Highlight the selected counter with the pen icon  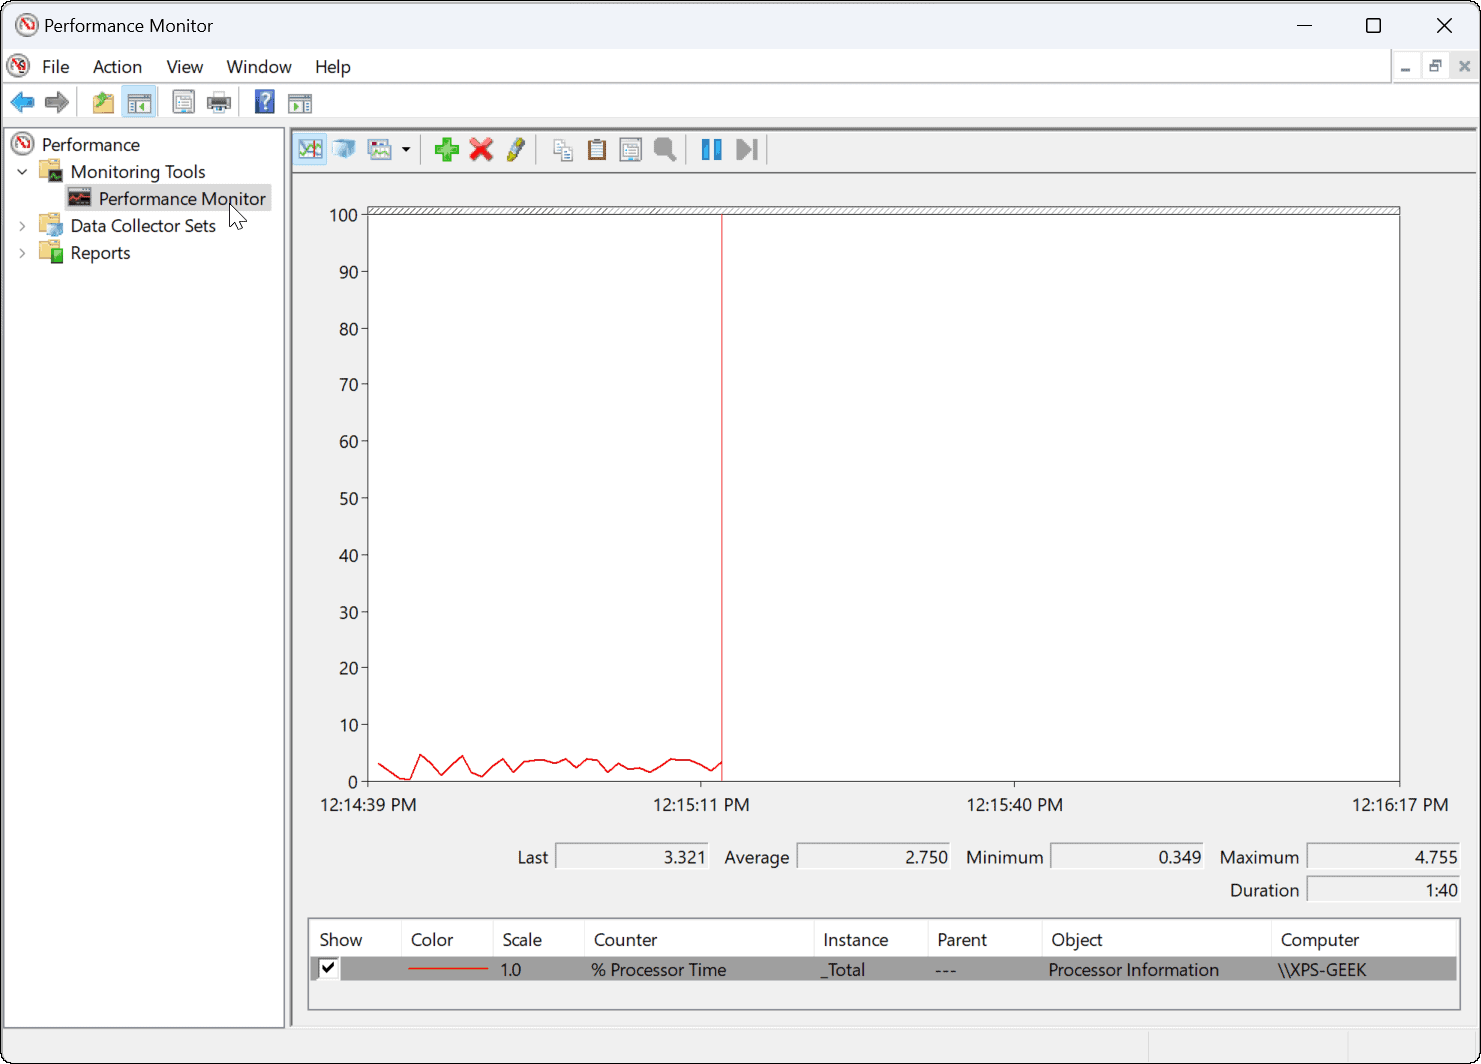(516, 149)
